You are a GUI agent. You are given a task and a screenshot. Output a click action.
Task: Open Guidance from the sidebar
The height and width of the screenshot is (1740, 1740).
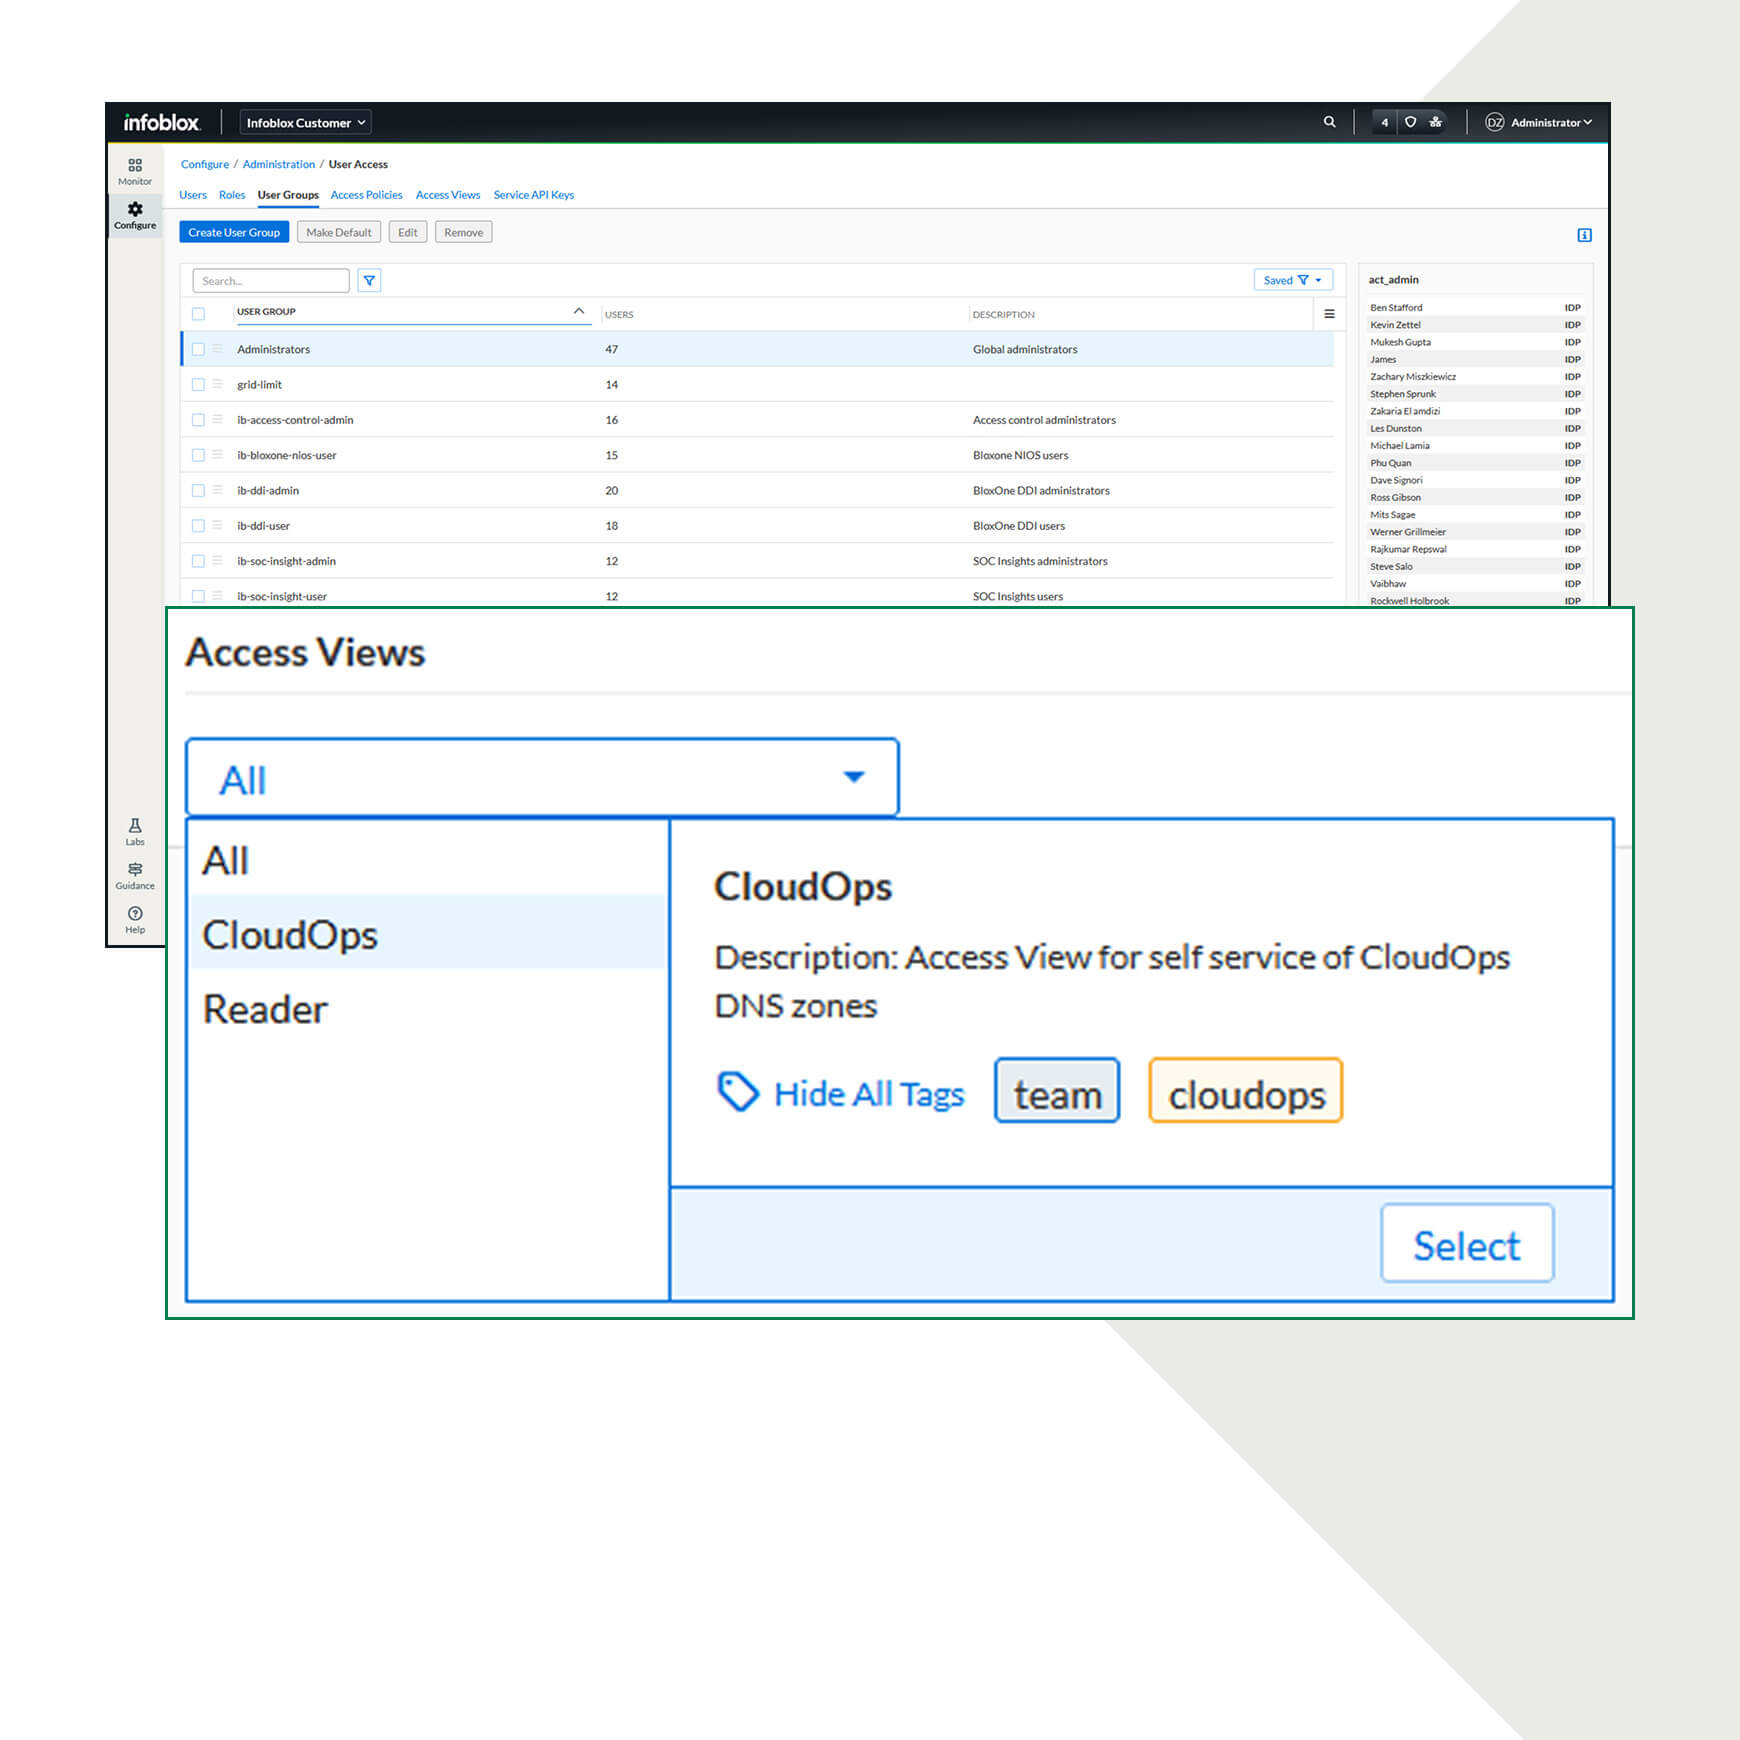point(135,876)
